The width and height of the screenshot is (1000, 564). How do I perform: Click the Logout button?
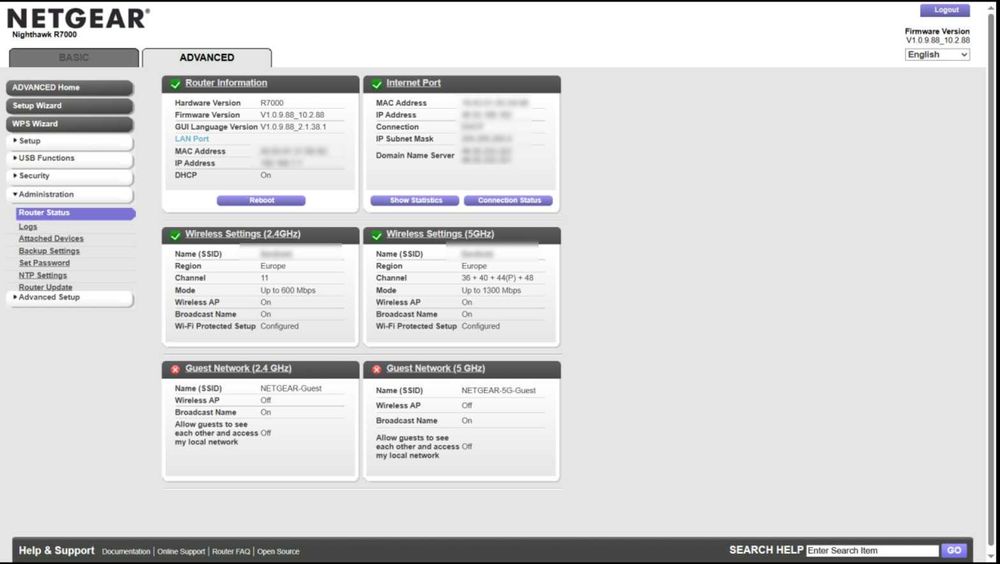[945, 10]
